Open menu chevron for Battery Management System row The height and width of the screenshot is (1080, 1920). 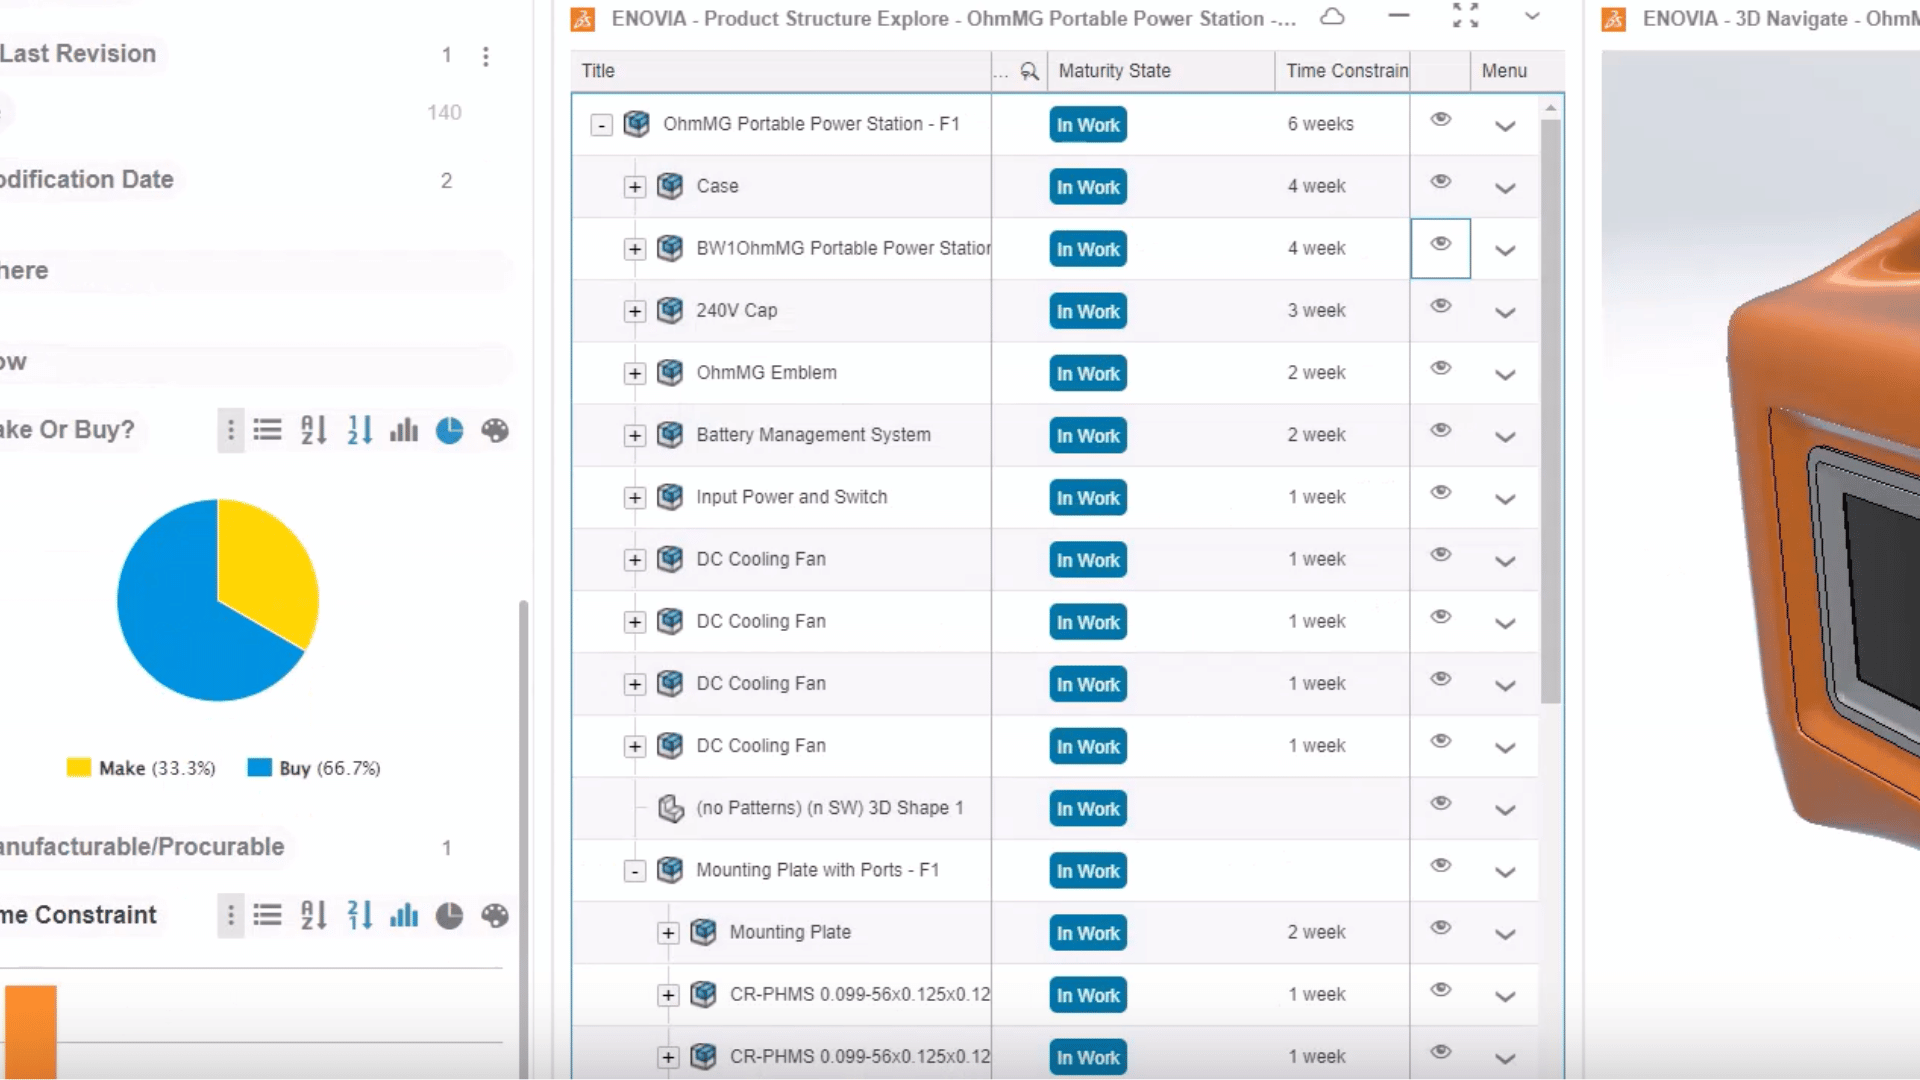click(1505, 437)
